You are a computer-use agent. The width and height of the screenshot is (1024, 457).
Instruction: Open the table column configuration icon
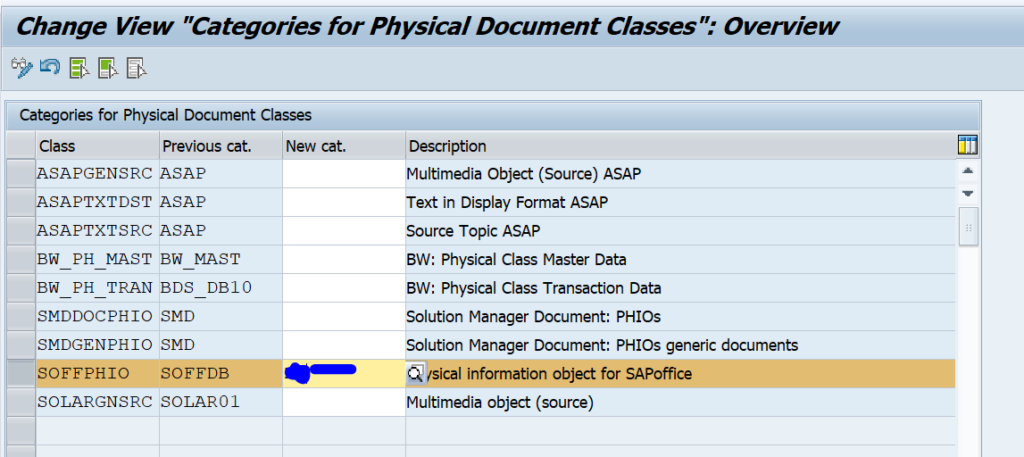point(967,146)
